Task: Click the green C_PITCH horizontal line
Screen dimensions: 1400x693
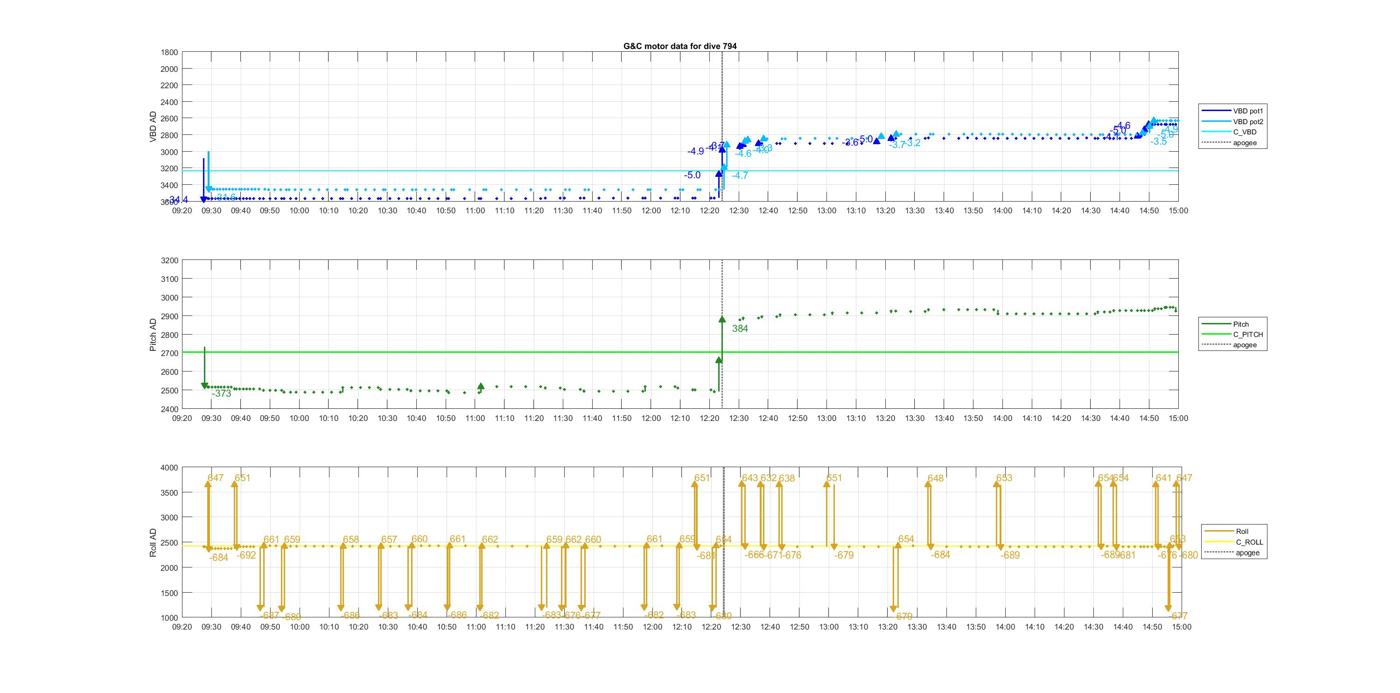Action: (680, 352)
